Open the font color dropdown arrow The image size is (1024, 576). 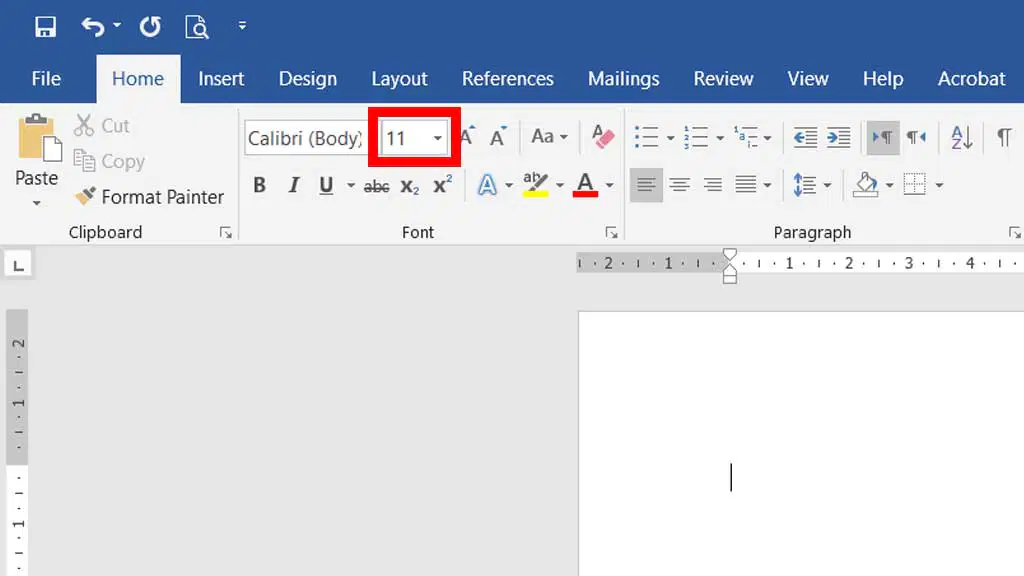609,185
